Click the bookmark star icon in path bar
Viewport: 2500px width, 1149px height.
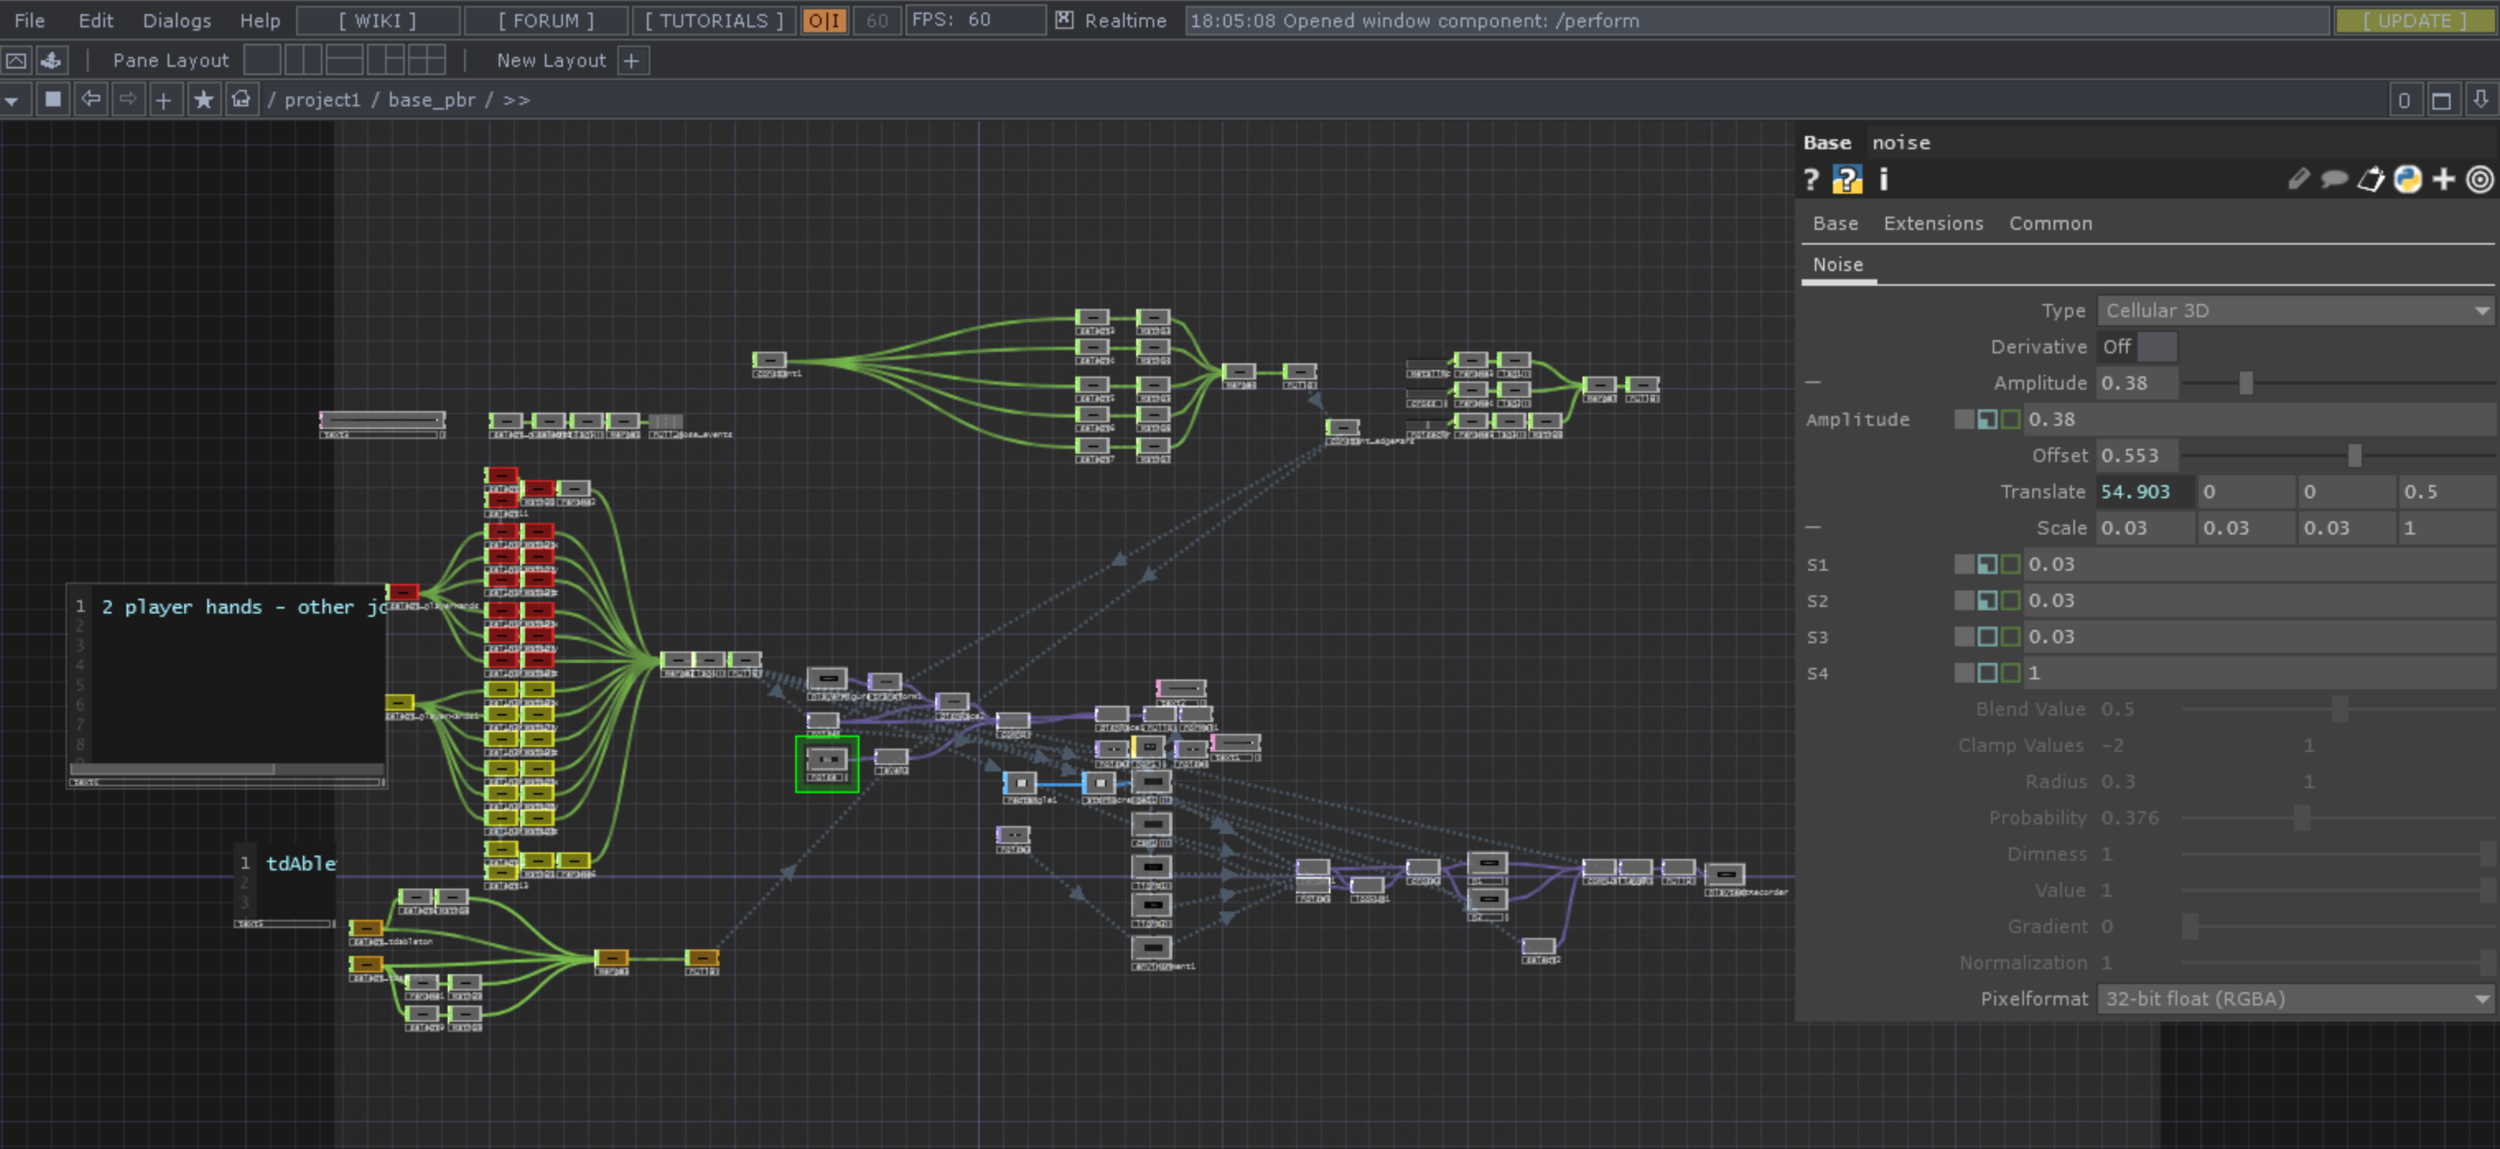[x=204, y=100]
